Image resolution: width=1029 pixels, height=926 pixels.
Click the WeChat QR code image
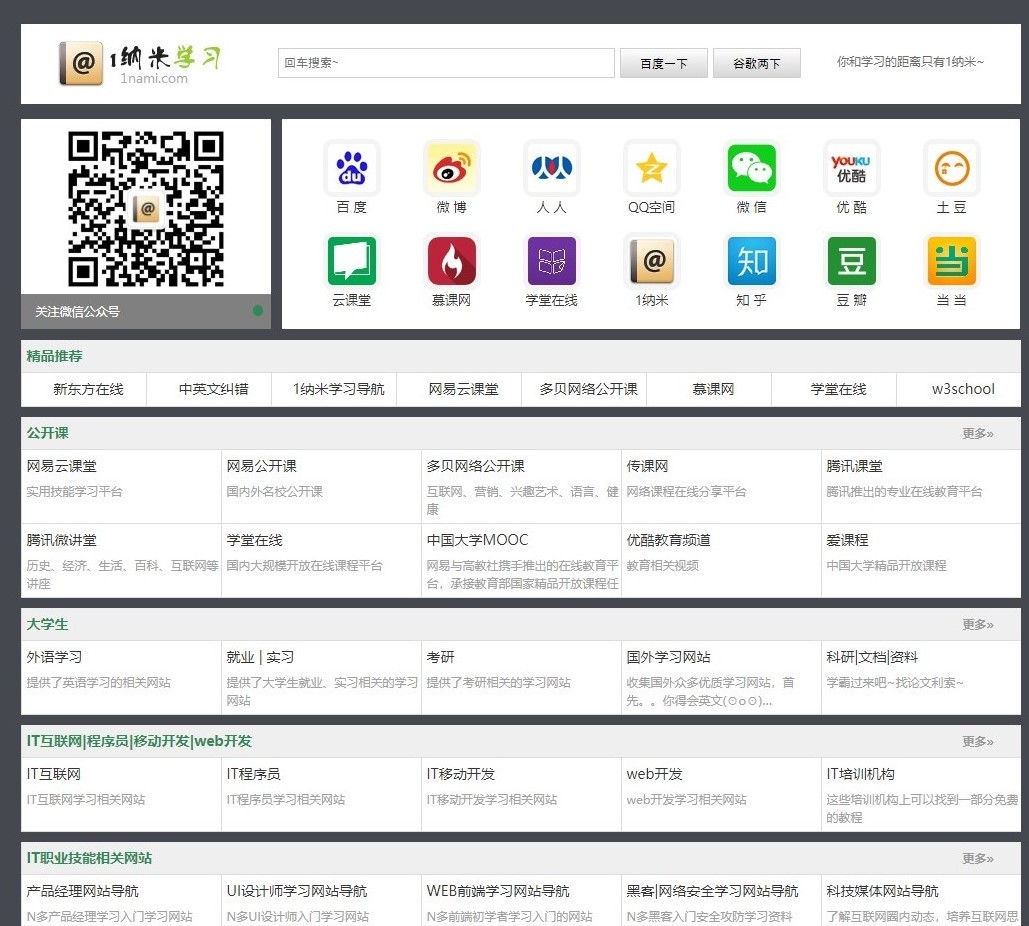146,209
